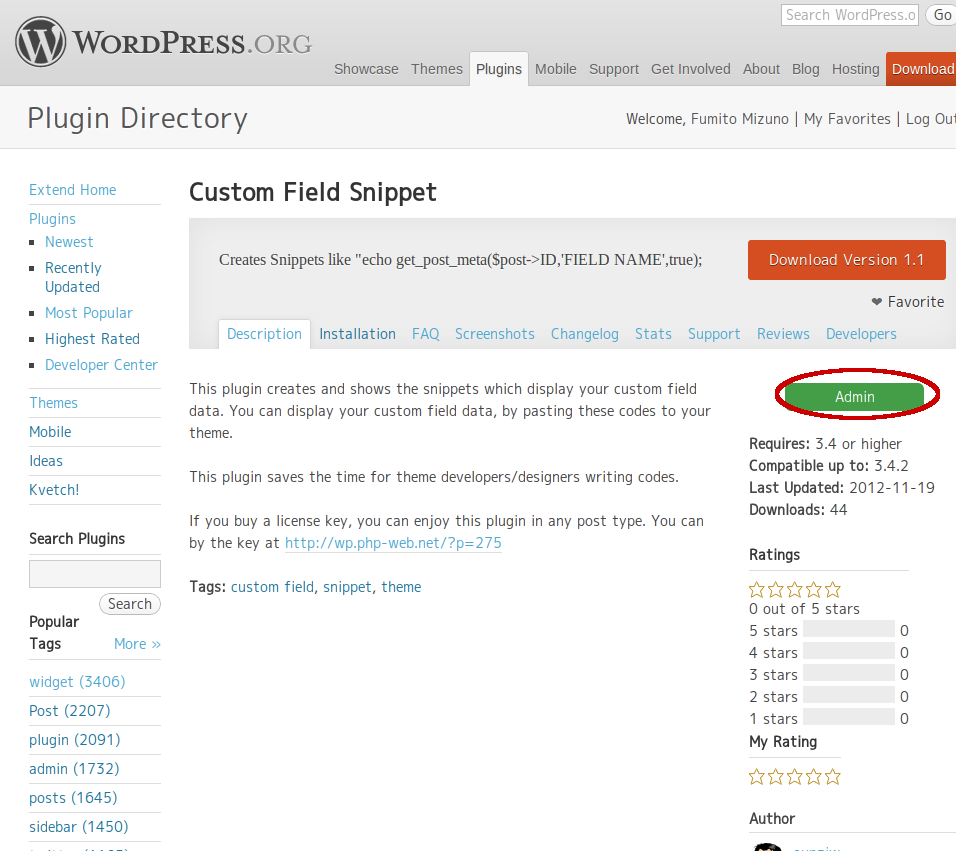Open the Developer Center link
This screenshot has height=851, width=956.
101,365
